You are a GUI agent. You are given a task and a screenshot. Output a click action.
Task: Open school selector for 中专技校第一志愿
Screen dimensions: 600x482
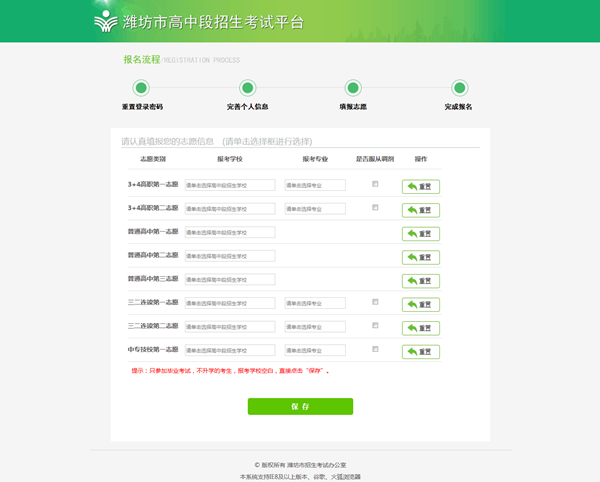point(229,351)
